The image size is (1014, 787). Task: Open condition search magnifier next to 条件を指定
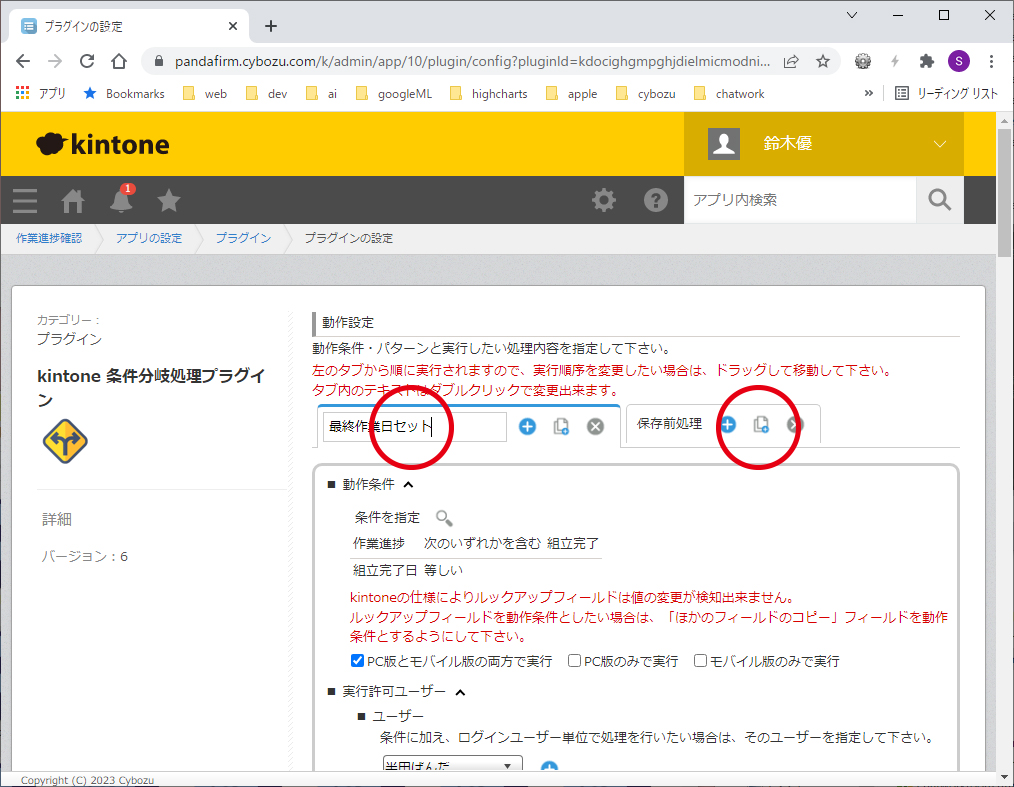tap(444, 518)
